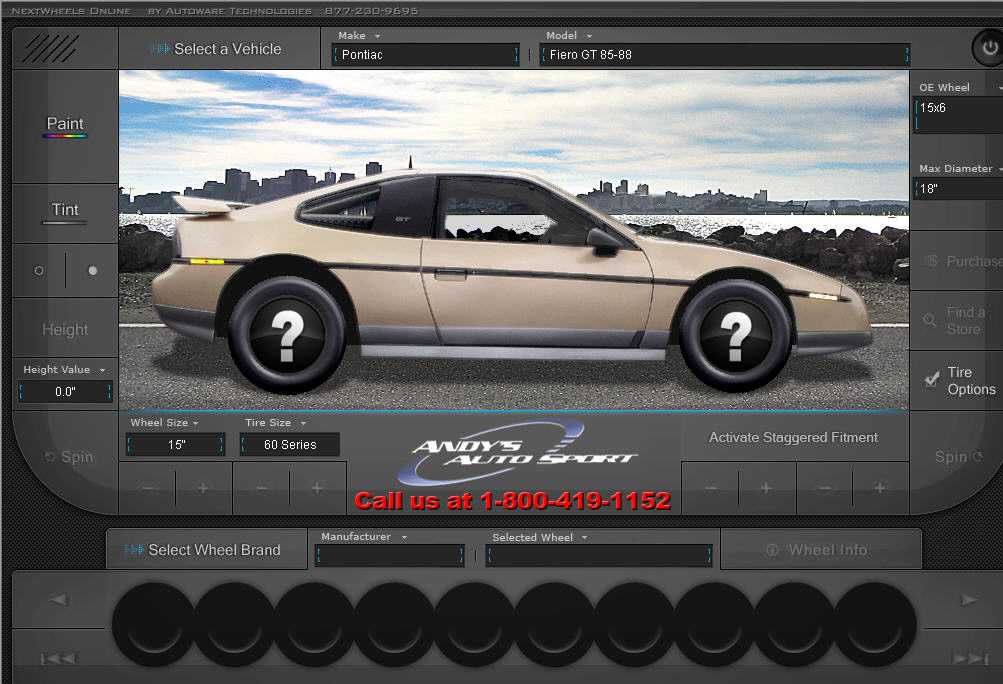Click the front wheel question mark
The width and height of the screenshot is (1003, 684).
pyautogui.click(x=736, y=335)
